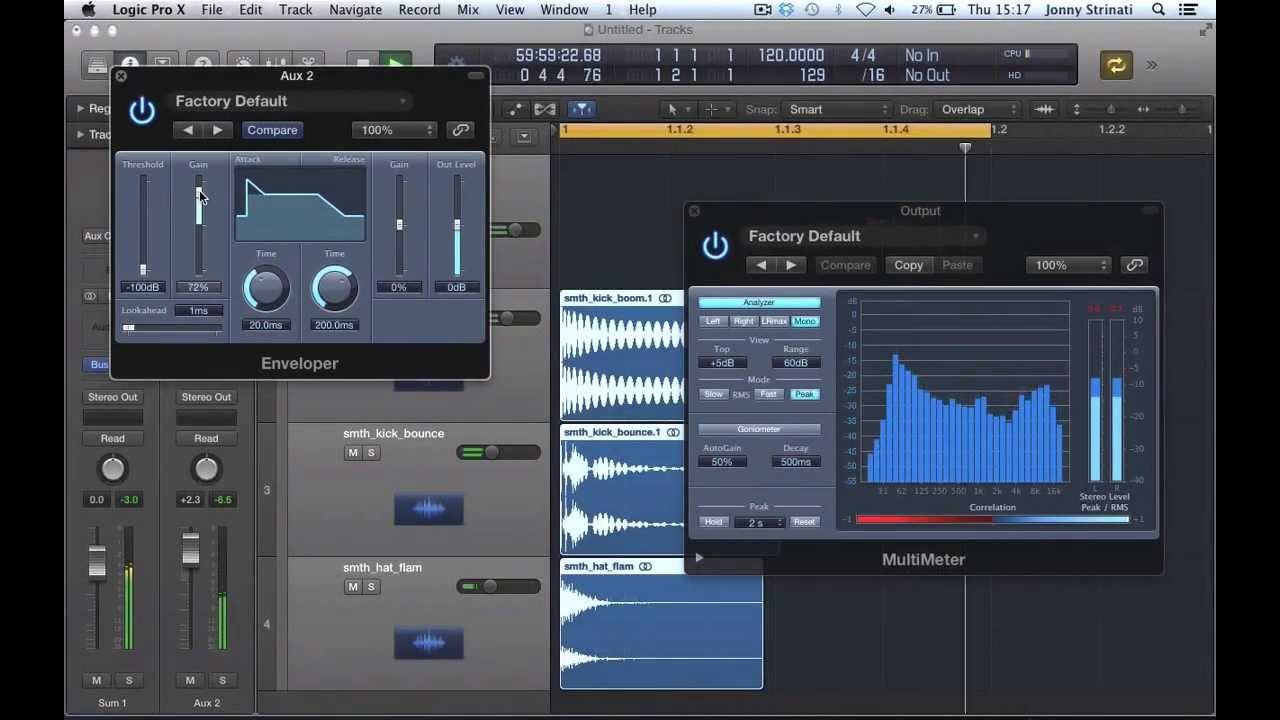Open the Track menu
This screenshot has height=720, width=1280.
296,10
